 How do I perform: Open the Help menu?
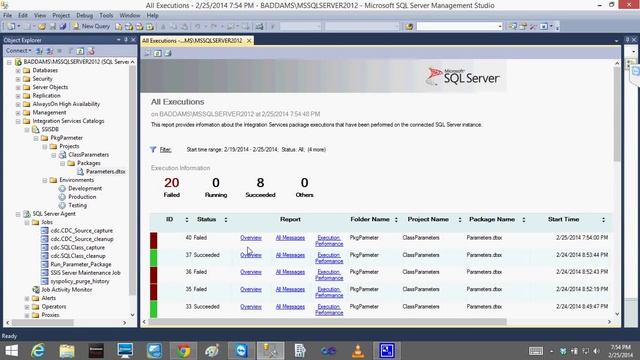tap(152, 16)
